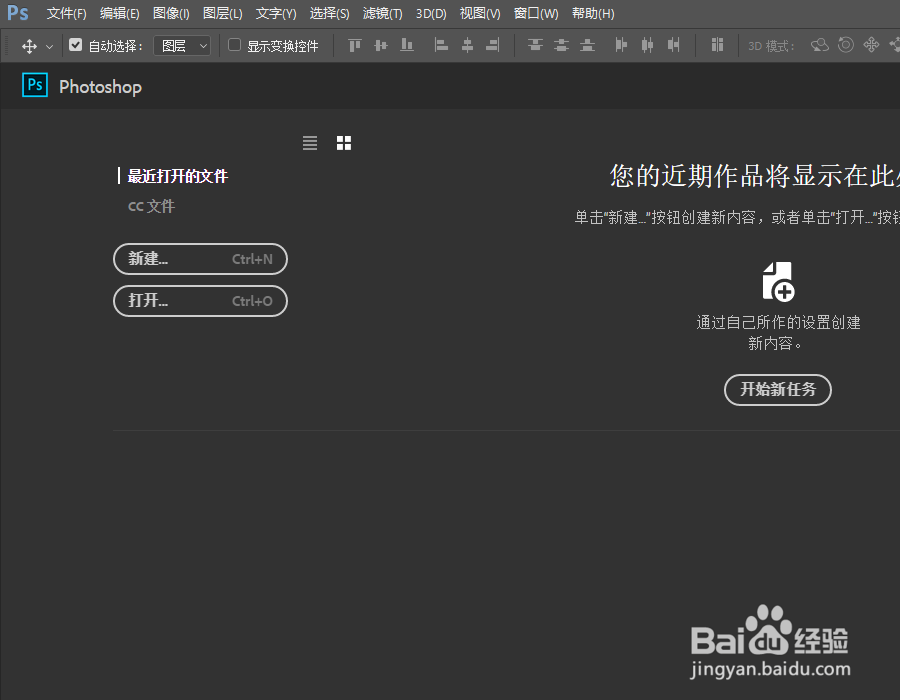Select the Move tool icon
Screen dimensions: 900x700
(x=29, y=46)
